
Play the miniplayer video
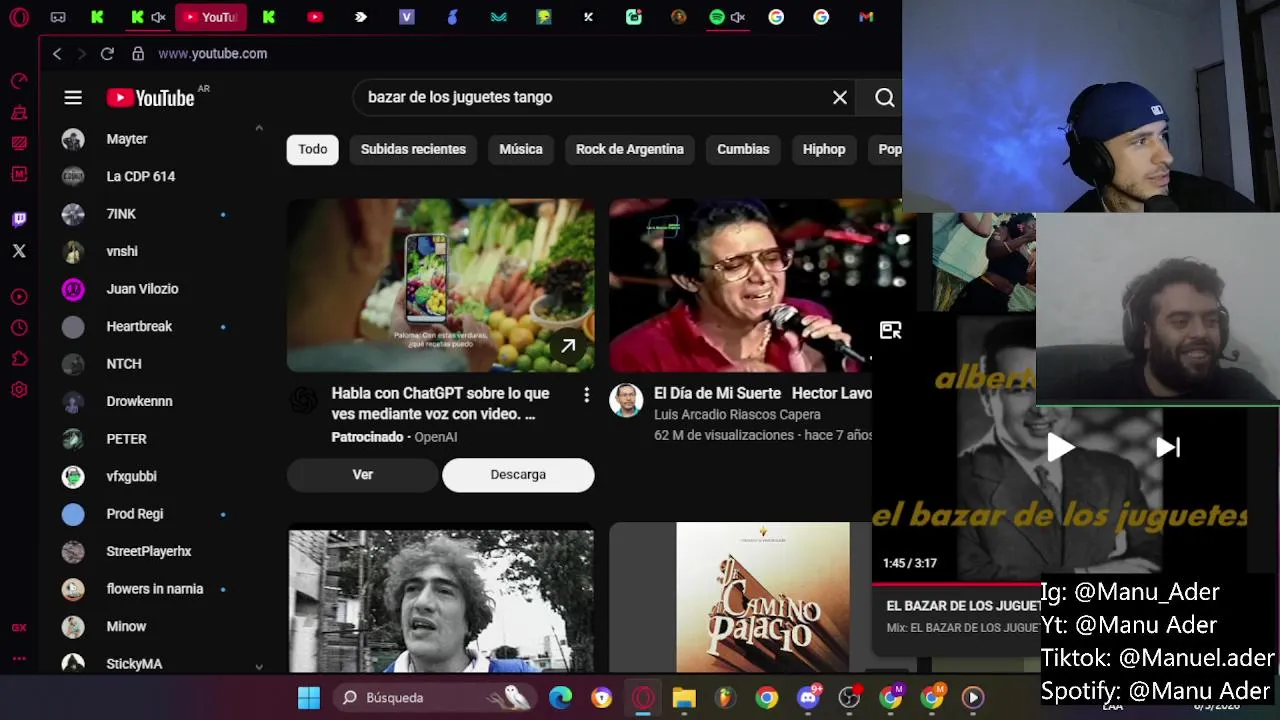pos(1060,447)
